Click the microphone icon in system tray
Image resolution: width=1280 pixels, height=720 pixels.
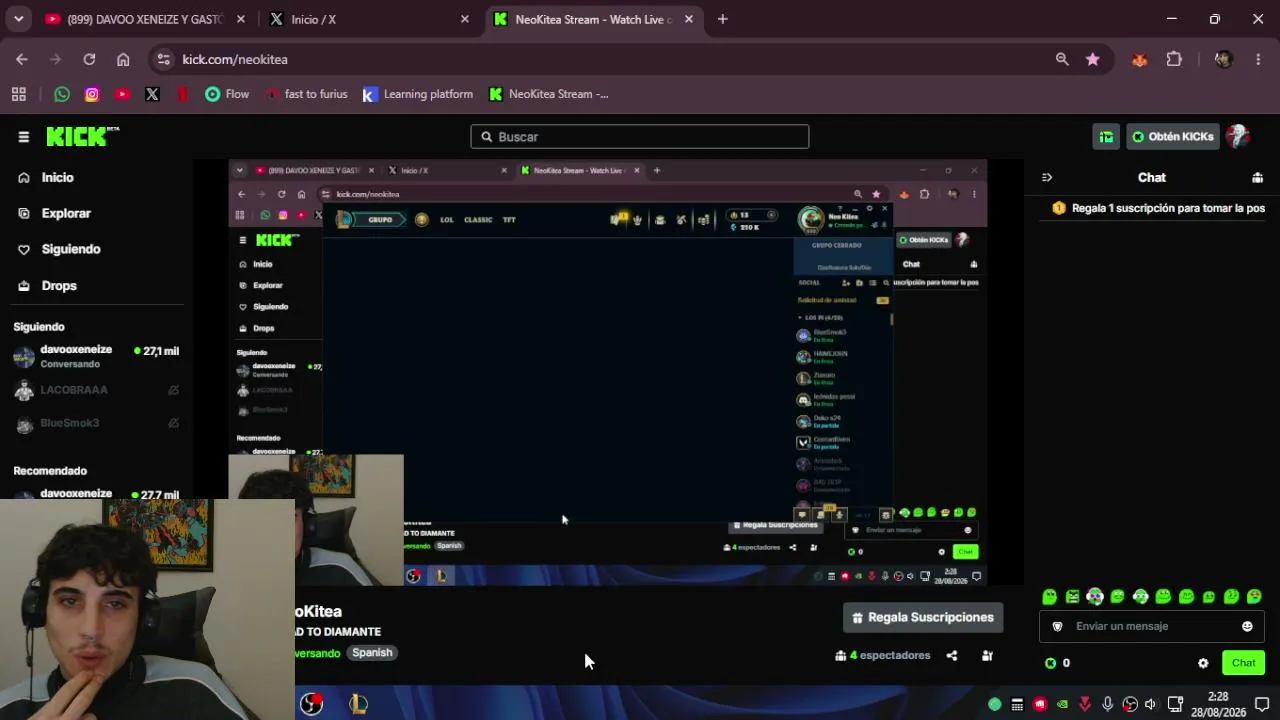[x=1107, y=704]
